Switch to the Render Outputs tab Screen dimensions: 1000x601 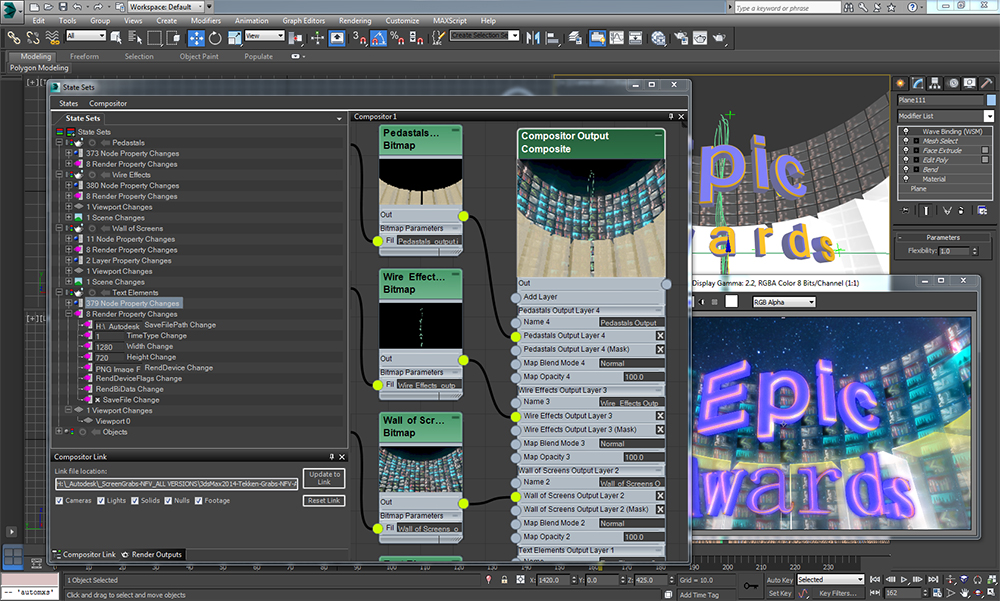tap(152, 554)
